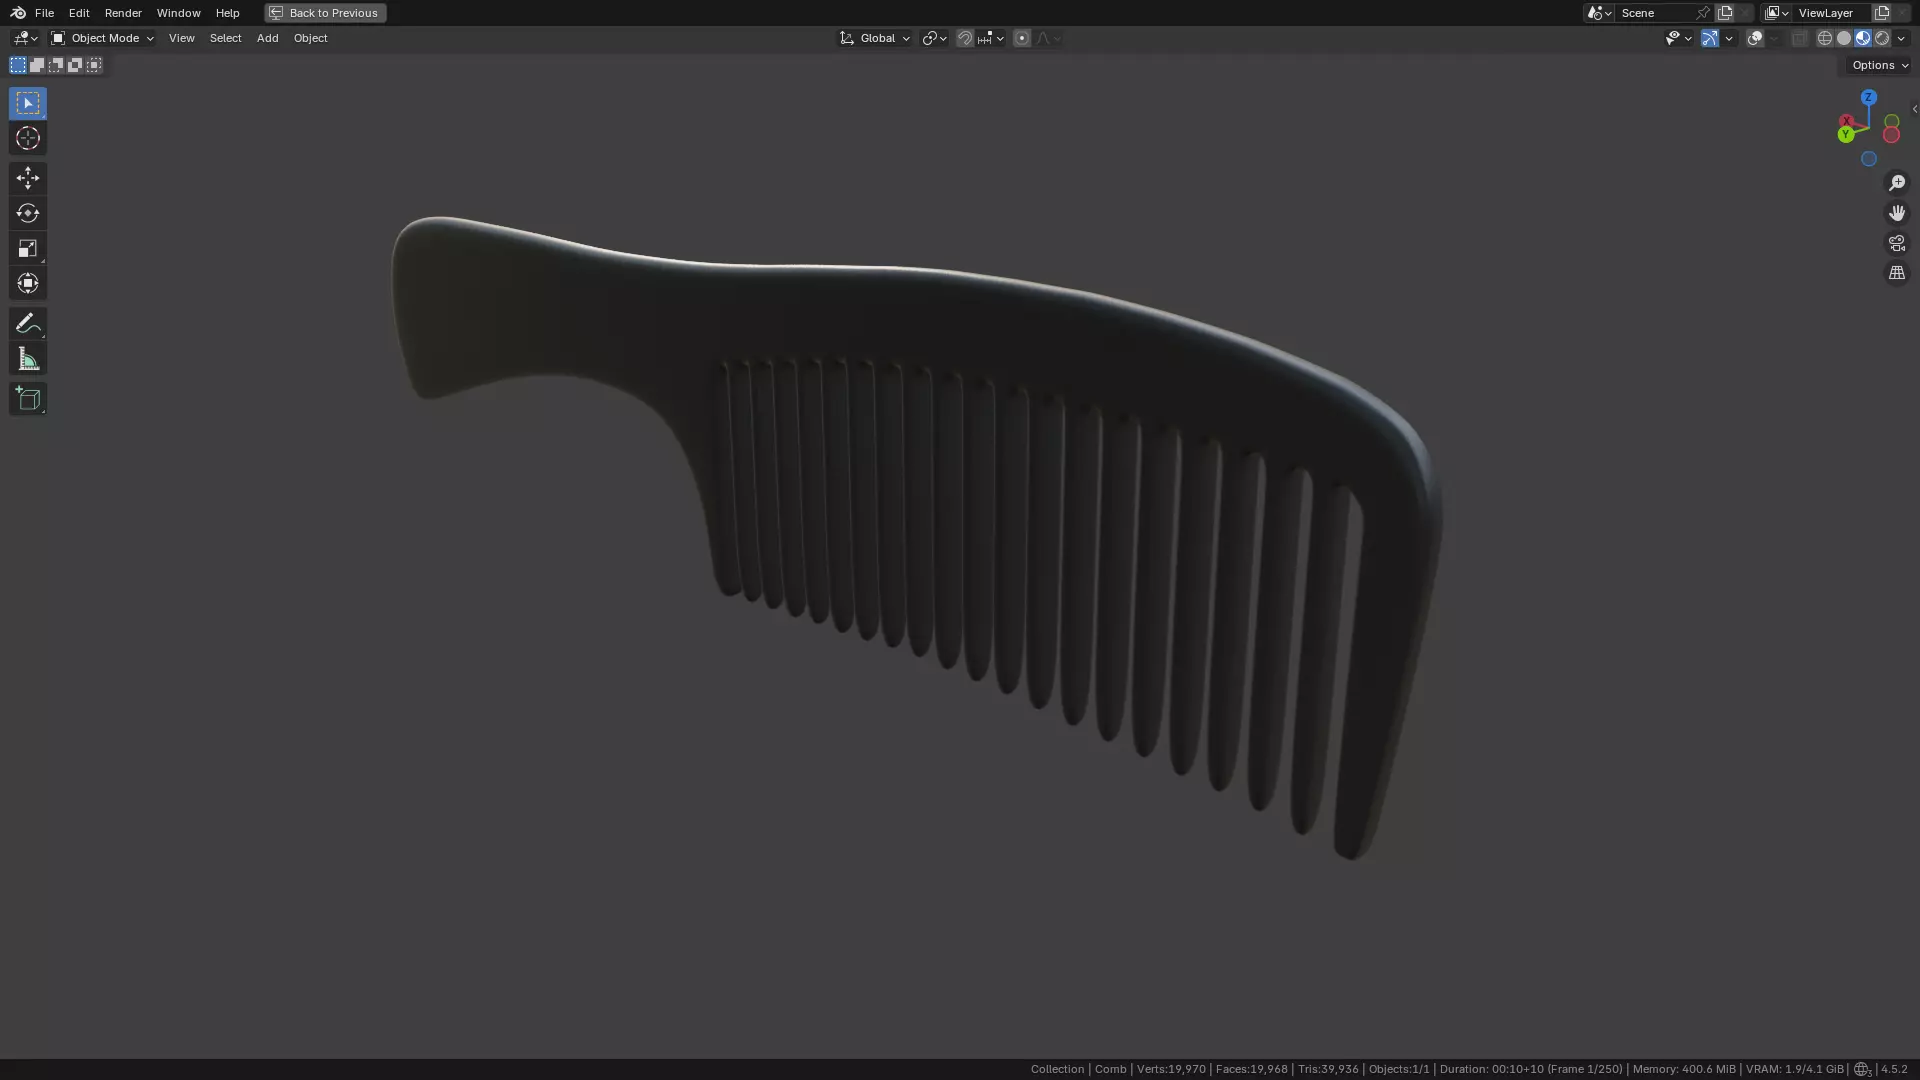Click the Zoom view magnifier icon
This screenshot has width=1920, height=1080.
pos(1897,183)
